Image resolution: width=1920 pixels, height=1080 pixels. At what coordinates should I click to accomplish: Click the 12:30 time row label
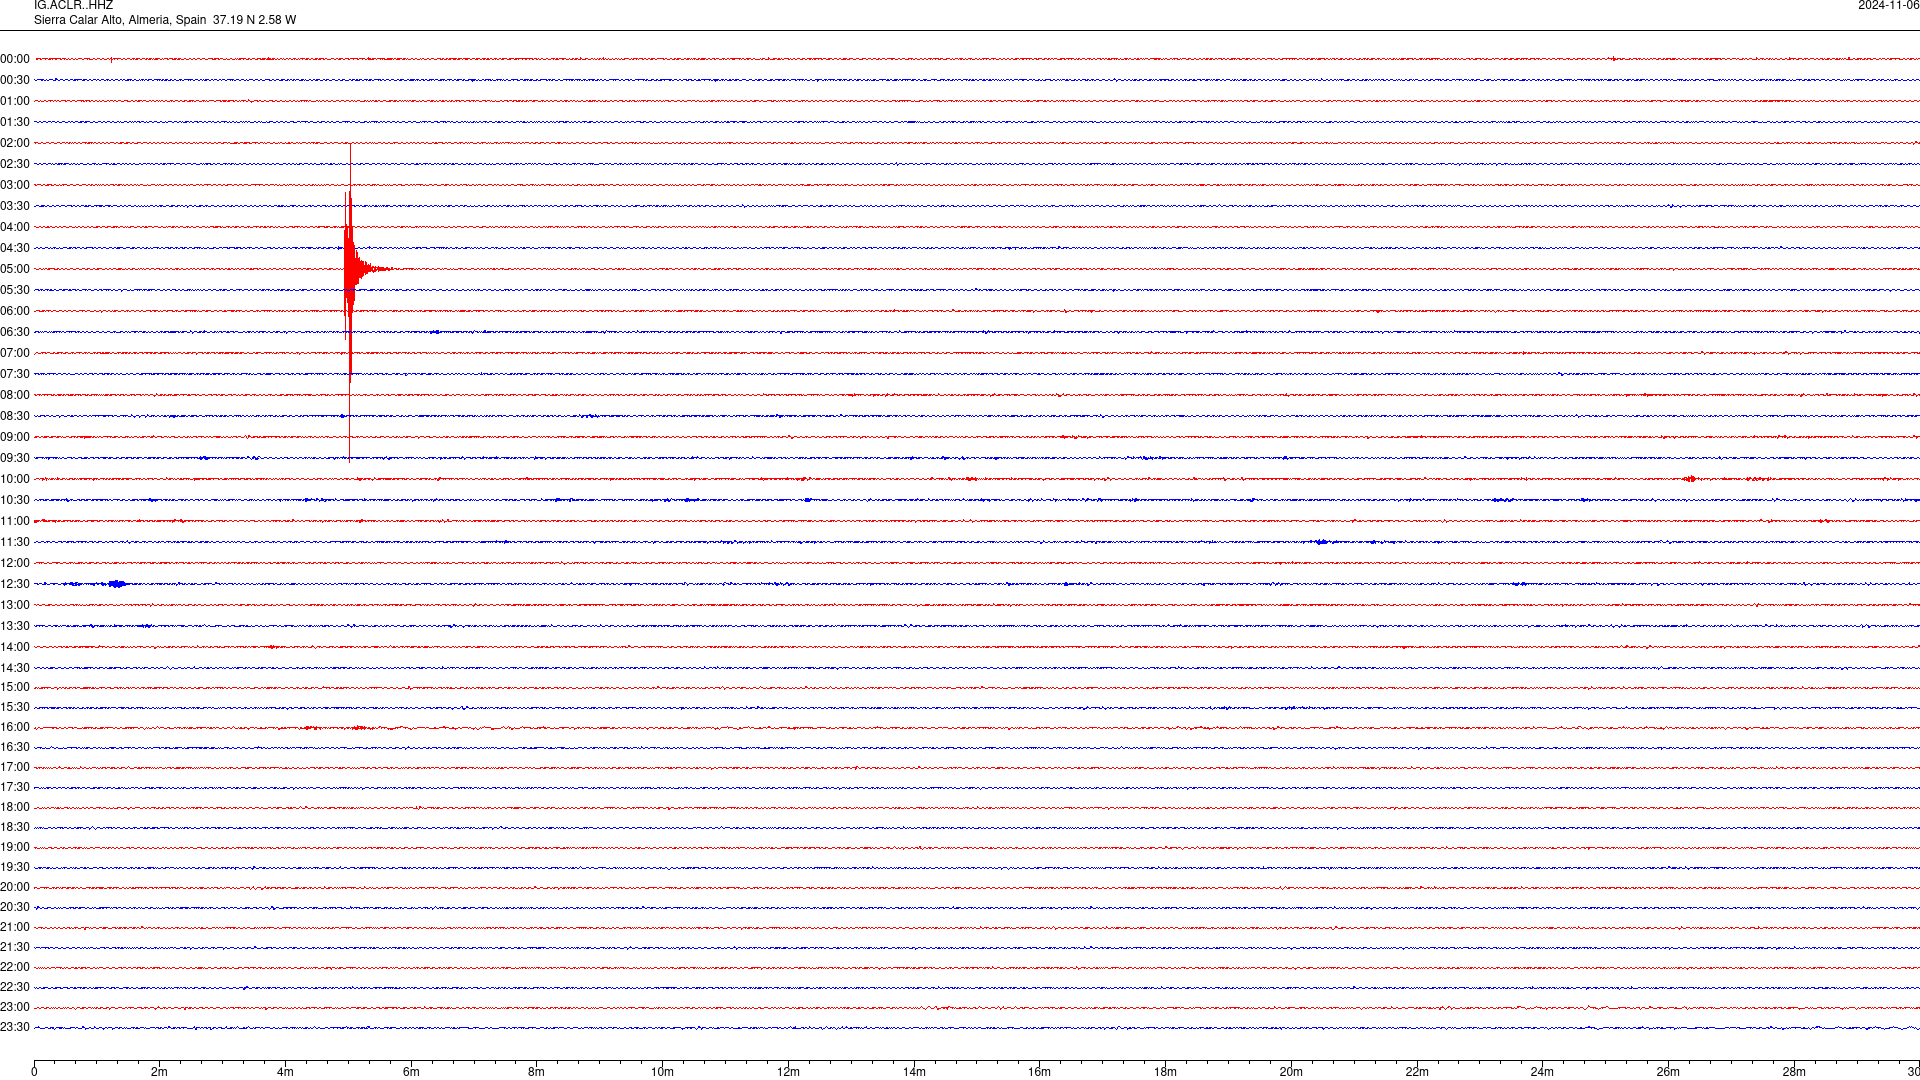(x=15, y=584)
